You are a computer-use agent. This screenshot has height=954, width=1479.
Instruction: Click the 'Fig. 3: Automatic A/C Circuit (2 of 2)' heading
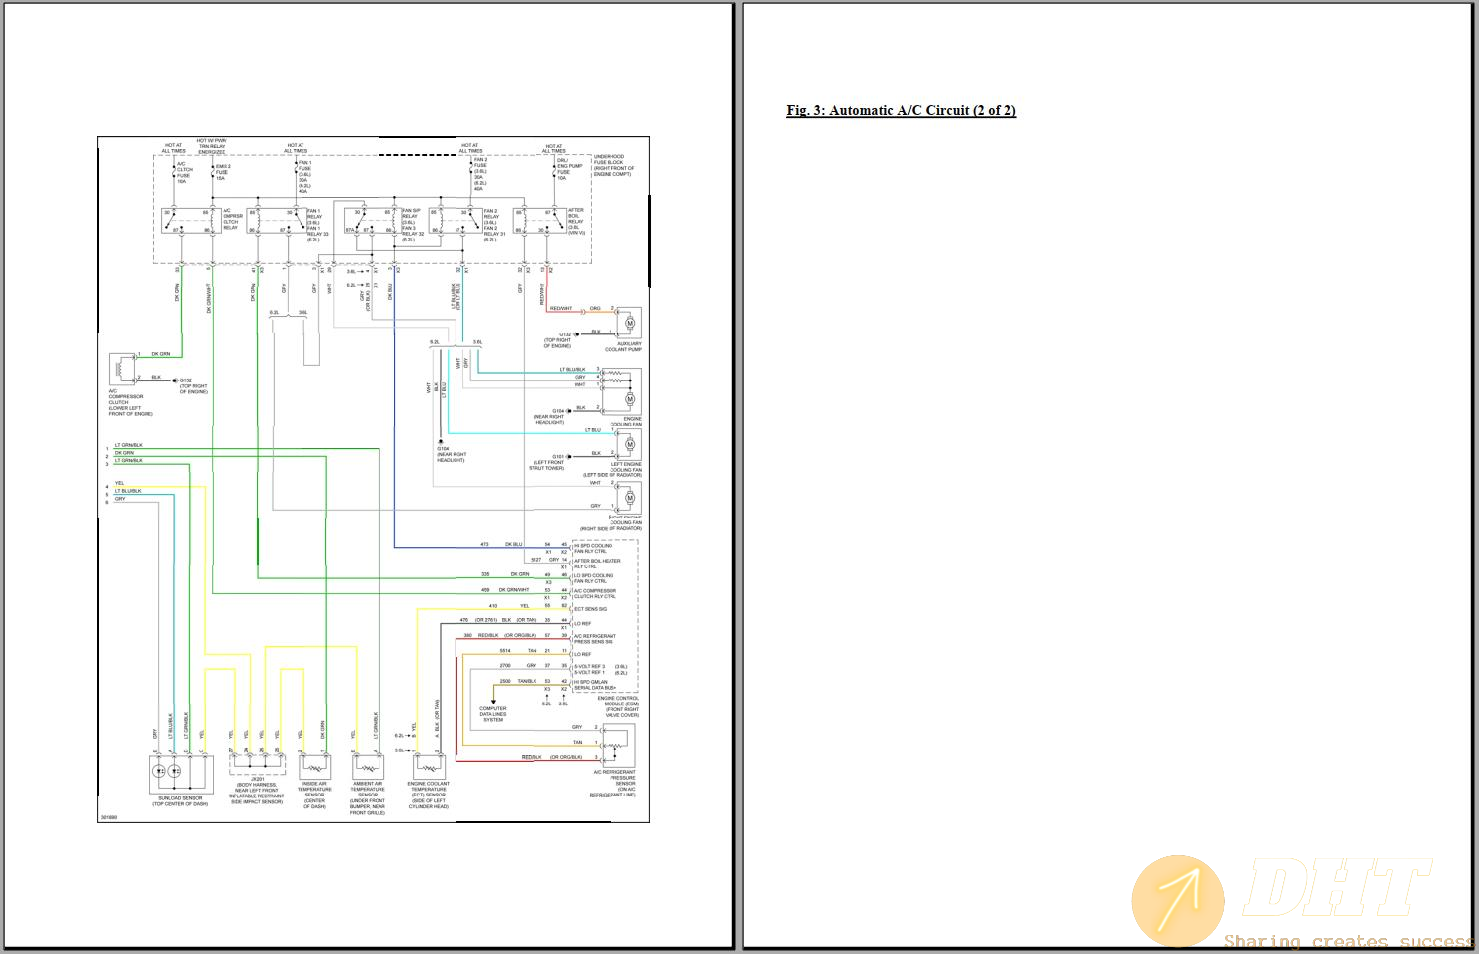[900, 110]
